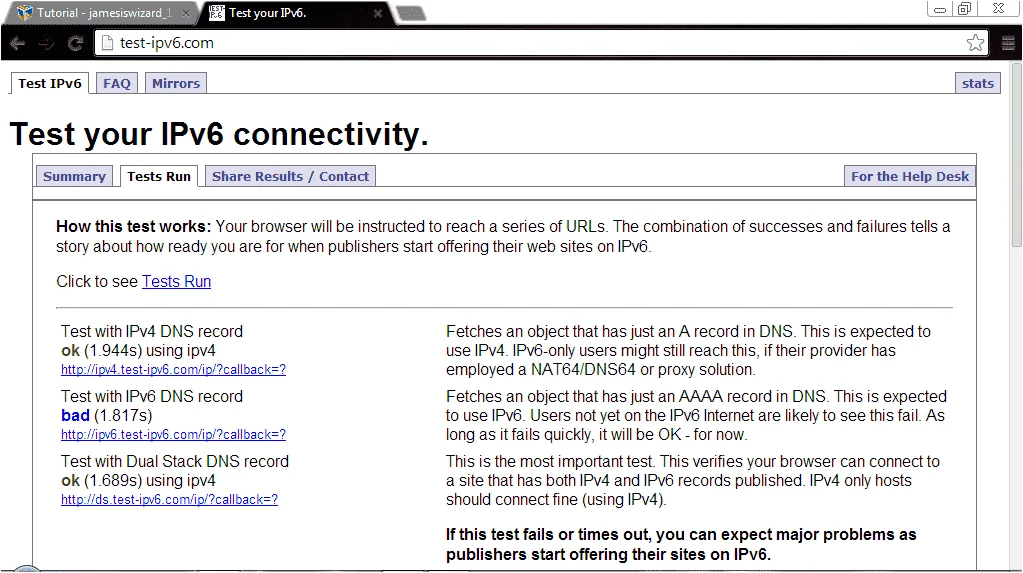Open For the Help Desk tab
Viewport: 1023px width, 573px height.
point(909,176)
